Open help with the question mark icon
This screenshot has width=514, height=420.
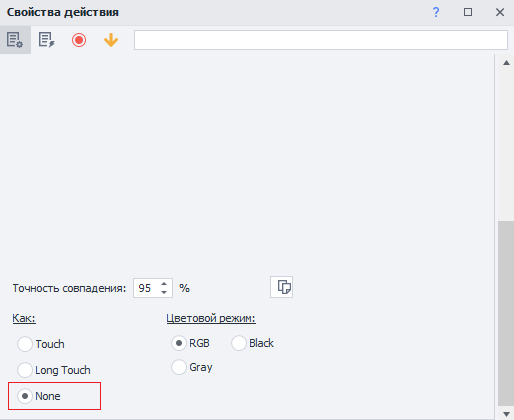[x=436, y=12]
